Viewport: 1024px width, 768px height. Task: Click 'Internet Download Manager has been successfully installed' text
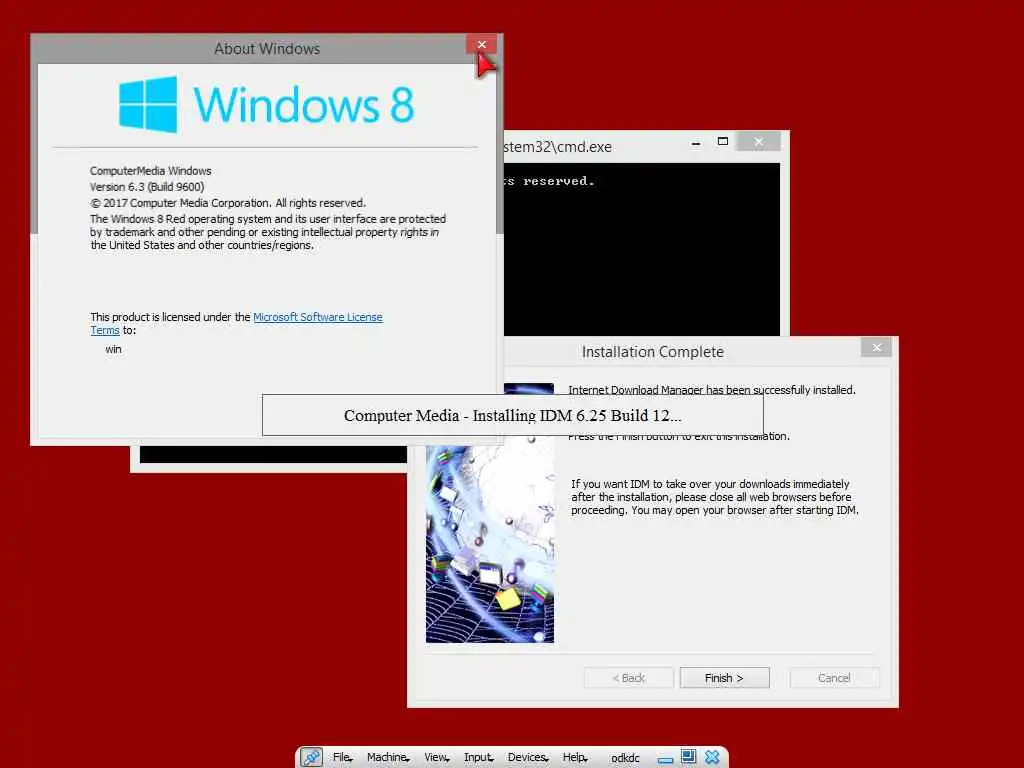(712, 390)
